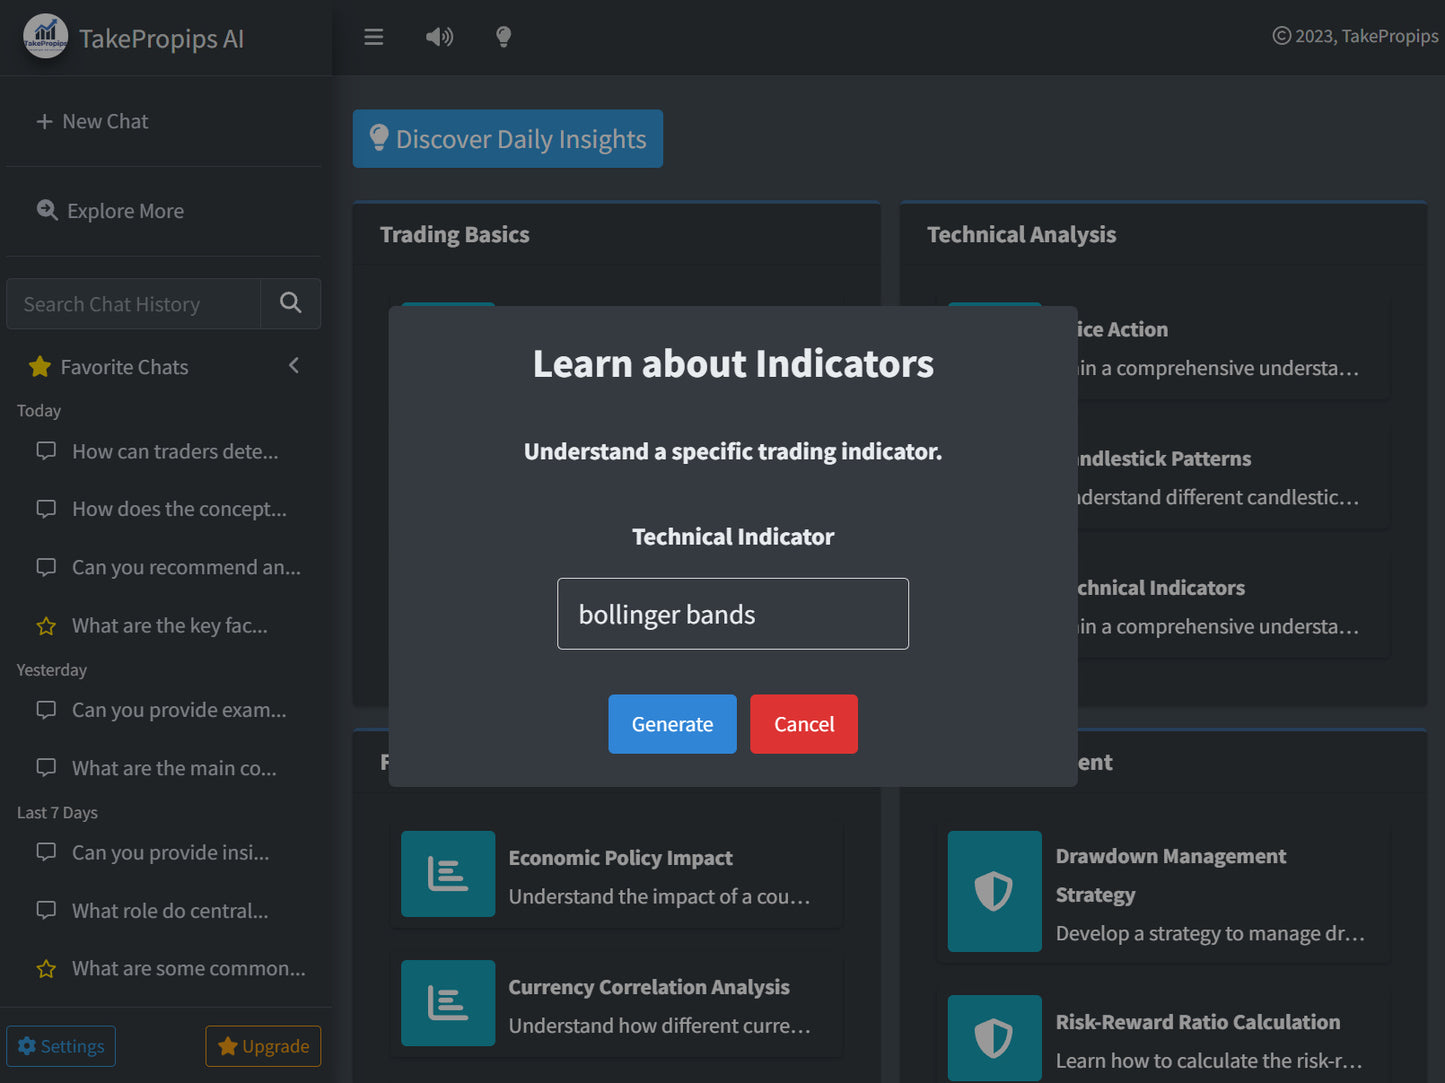Click the Drawdown Management Strategy shield icon

pyautogui.click(x=994, y=891)
